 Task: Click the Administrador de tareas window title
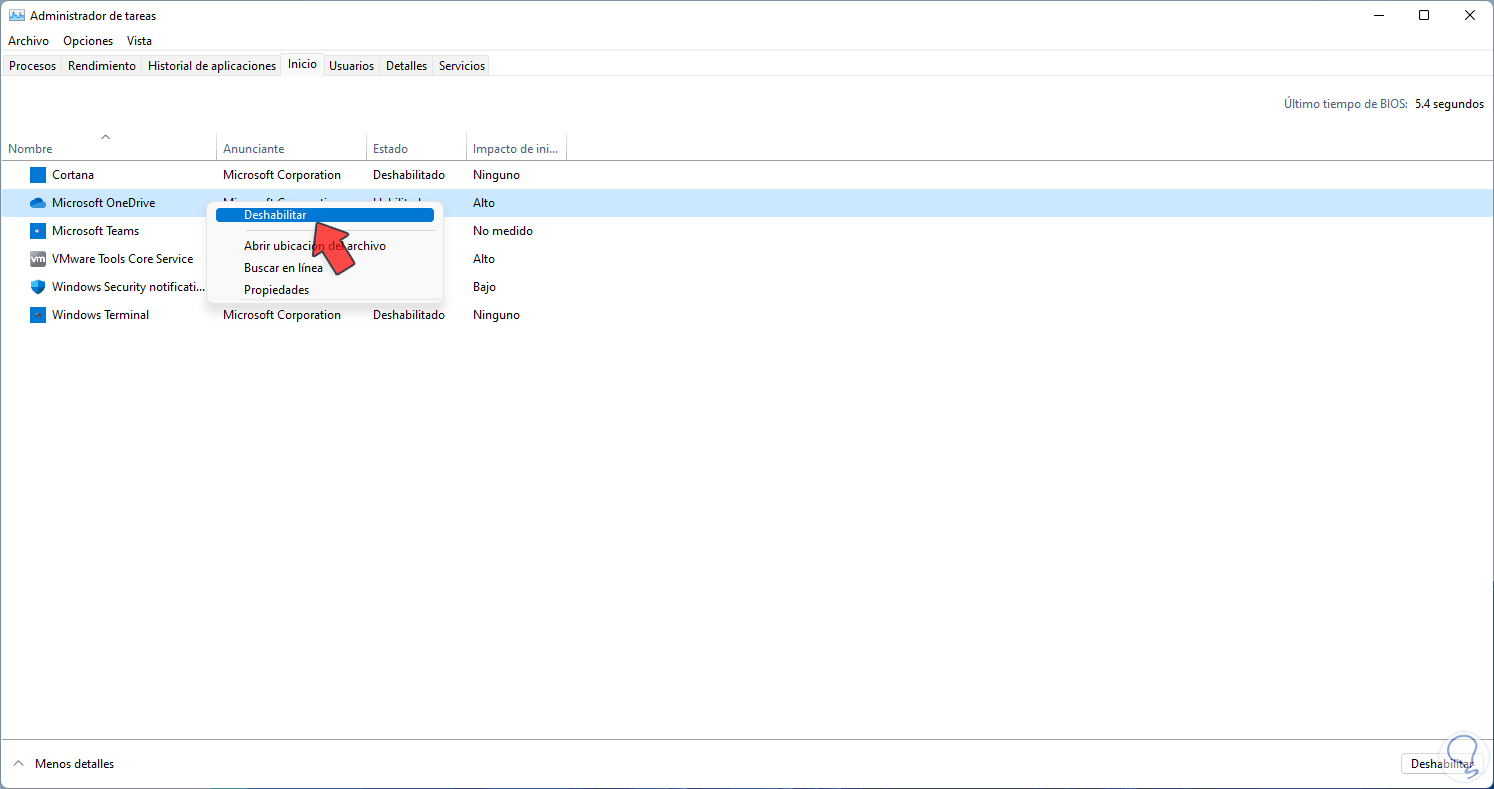[93, 16]
